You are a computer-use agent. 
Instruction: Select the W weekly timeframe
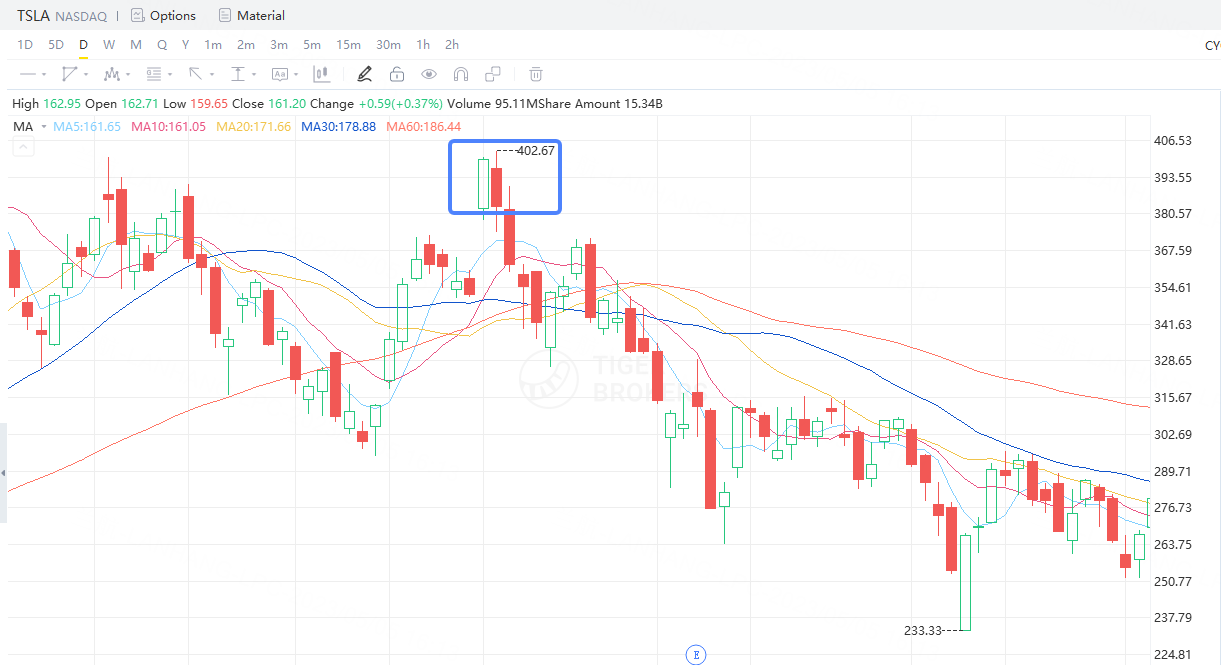click(x=109, y=45)
